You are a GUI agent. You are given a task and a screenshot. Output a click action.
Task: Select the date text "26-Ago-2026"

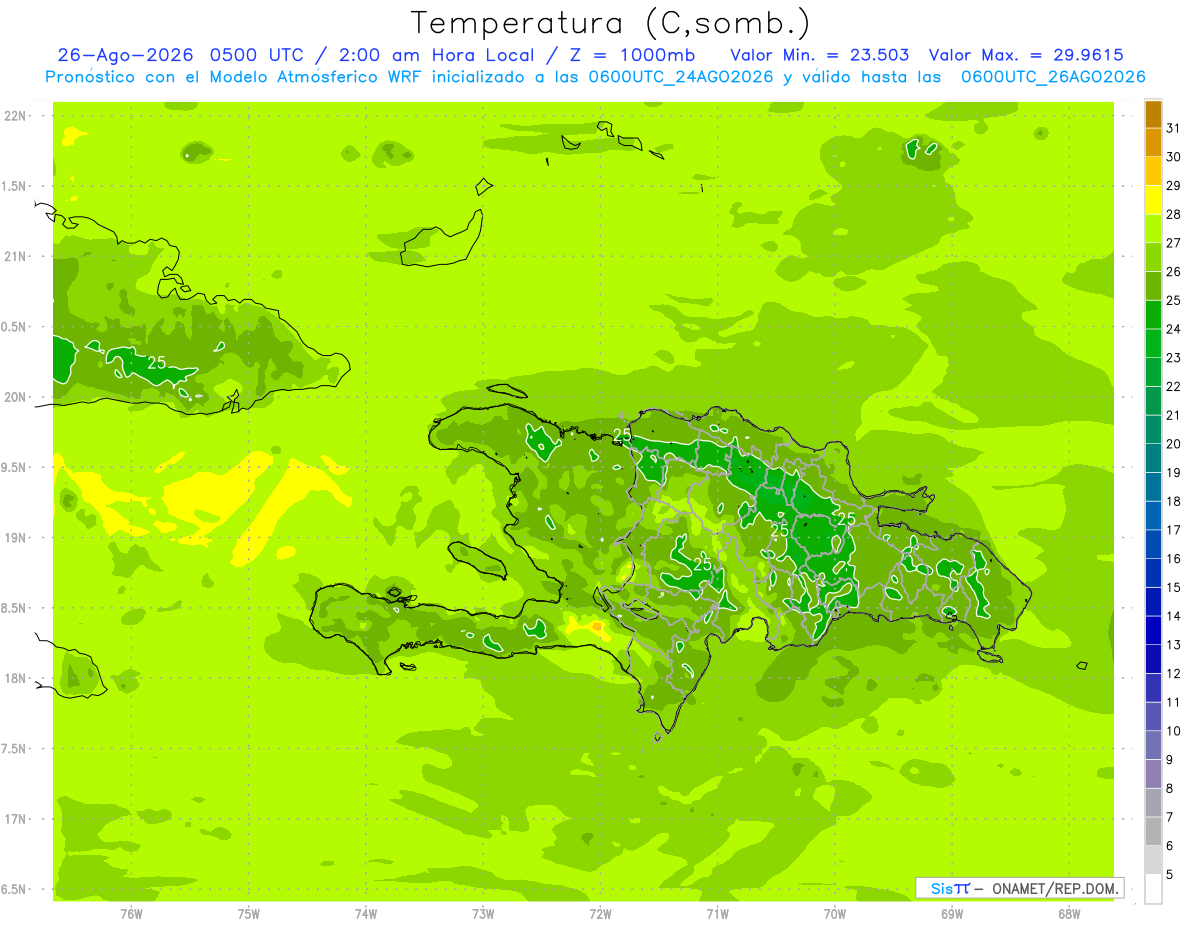pos(124,55)
